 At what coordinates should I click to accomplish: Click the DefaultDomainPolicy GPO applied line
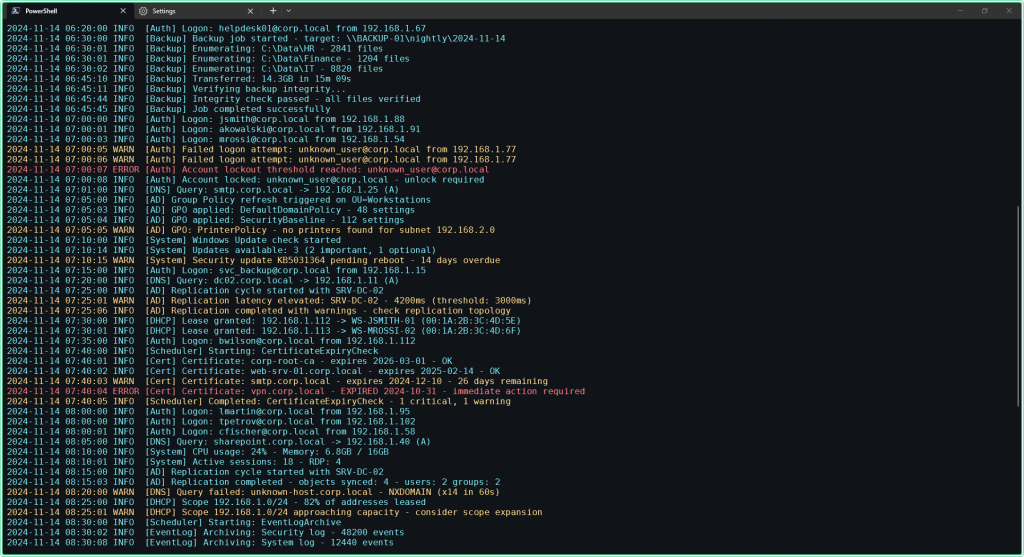(x=211, y=210)
